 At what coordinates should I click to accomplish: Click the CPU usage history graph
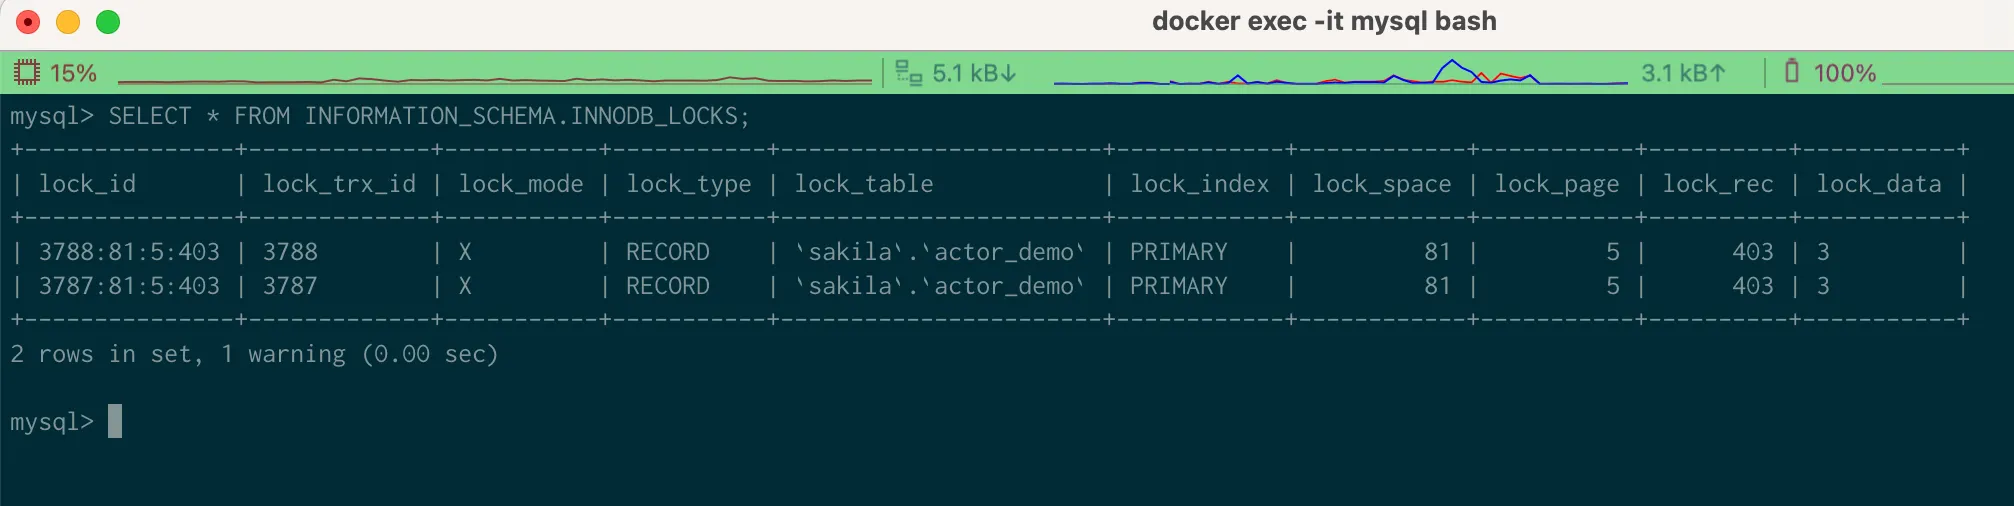(495, 76)
